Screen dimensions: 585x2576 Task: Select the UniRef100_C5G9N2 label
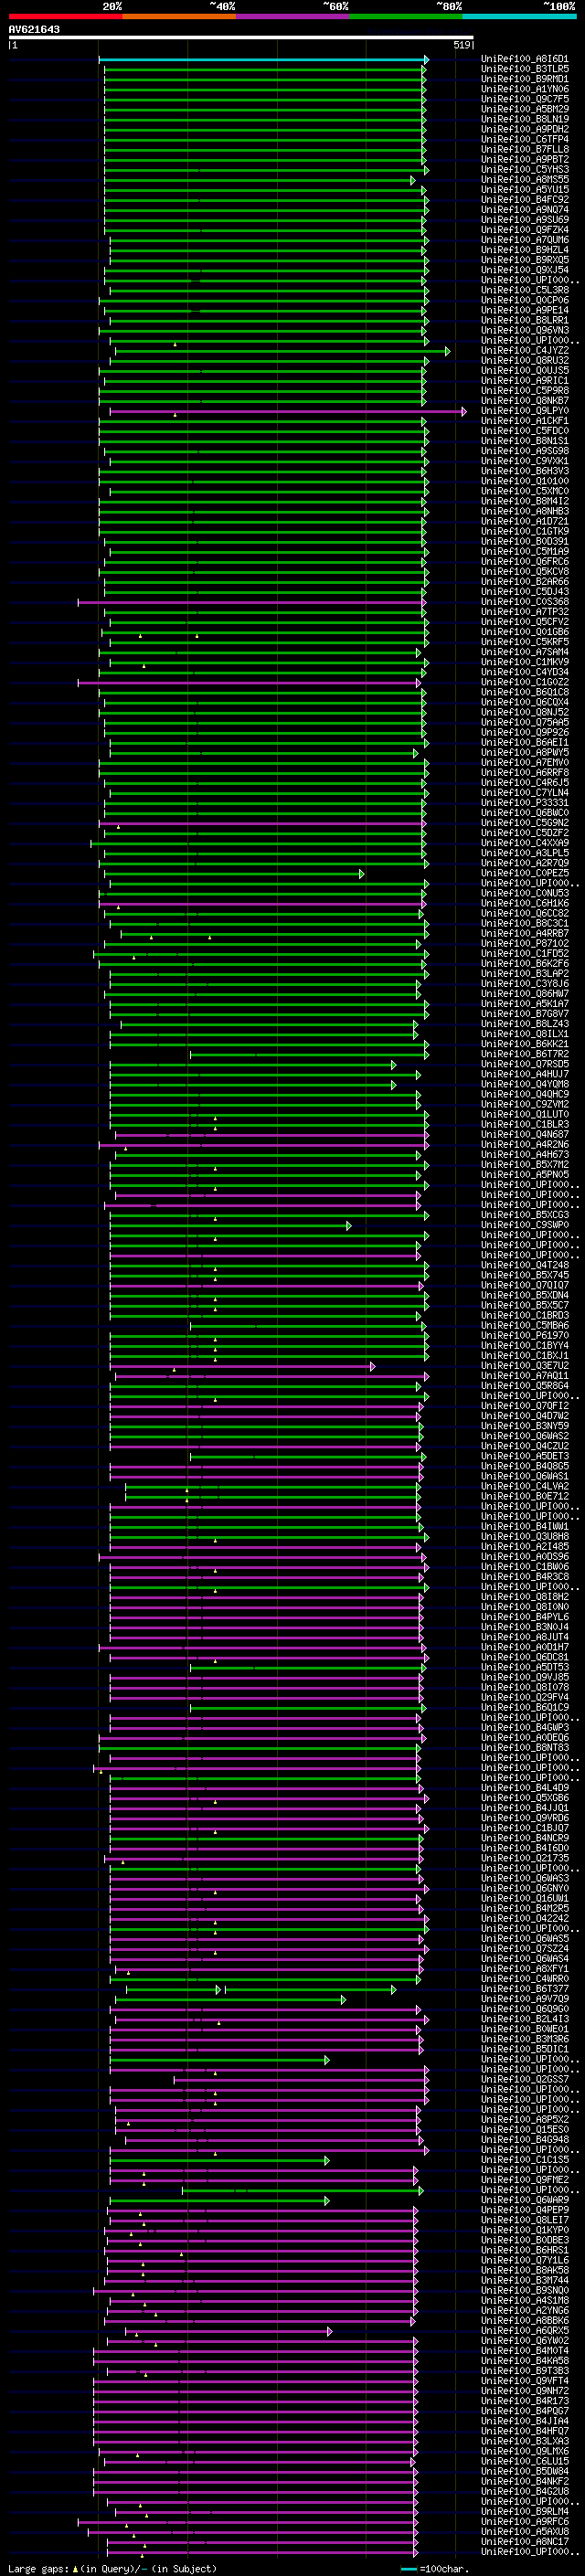point(524,823)
